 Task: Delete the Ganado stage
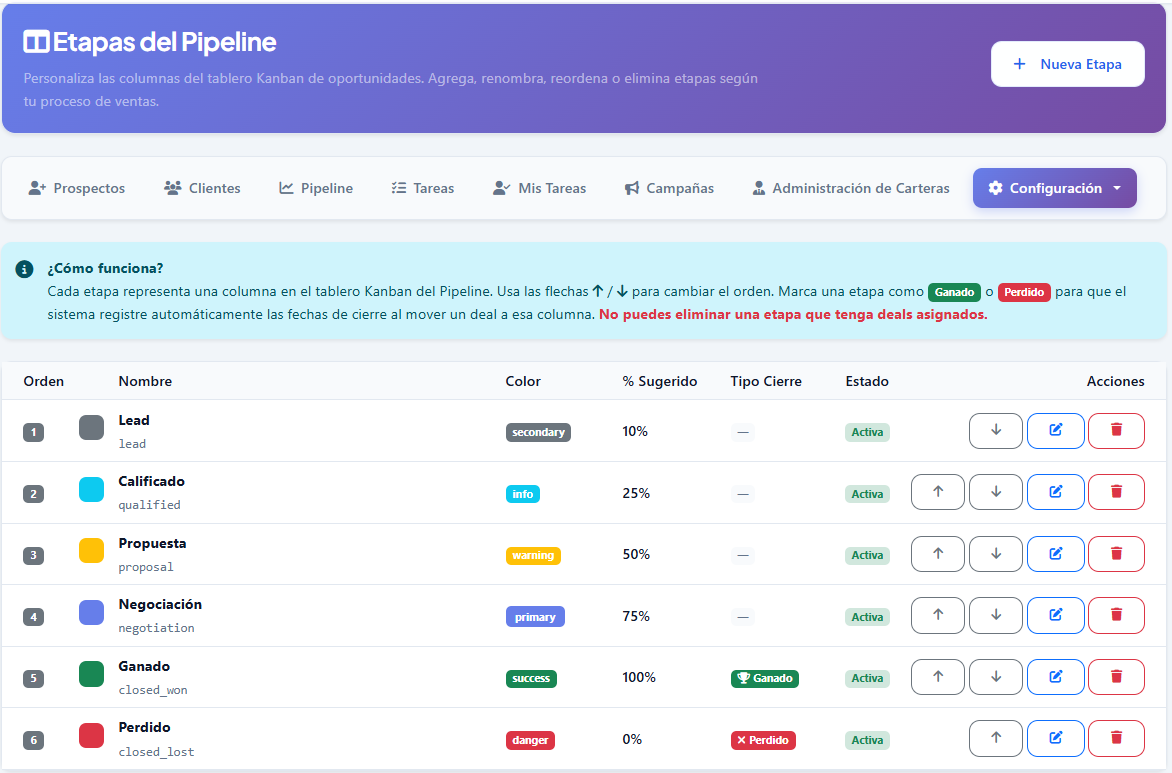tap(1116, 677)
